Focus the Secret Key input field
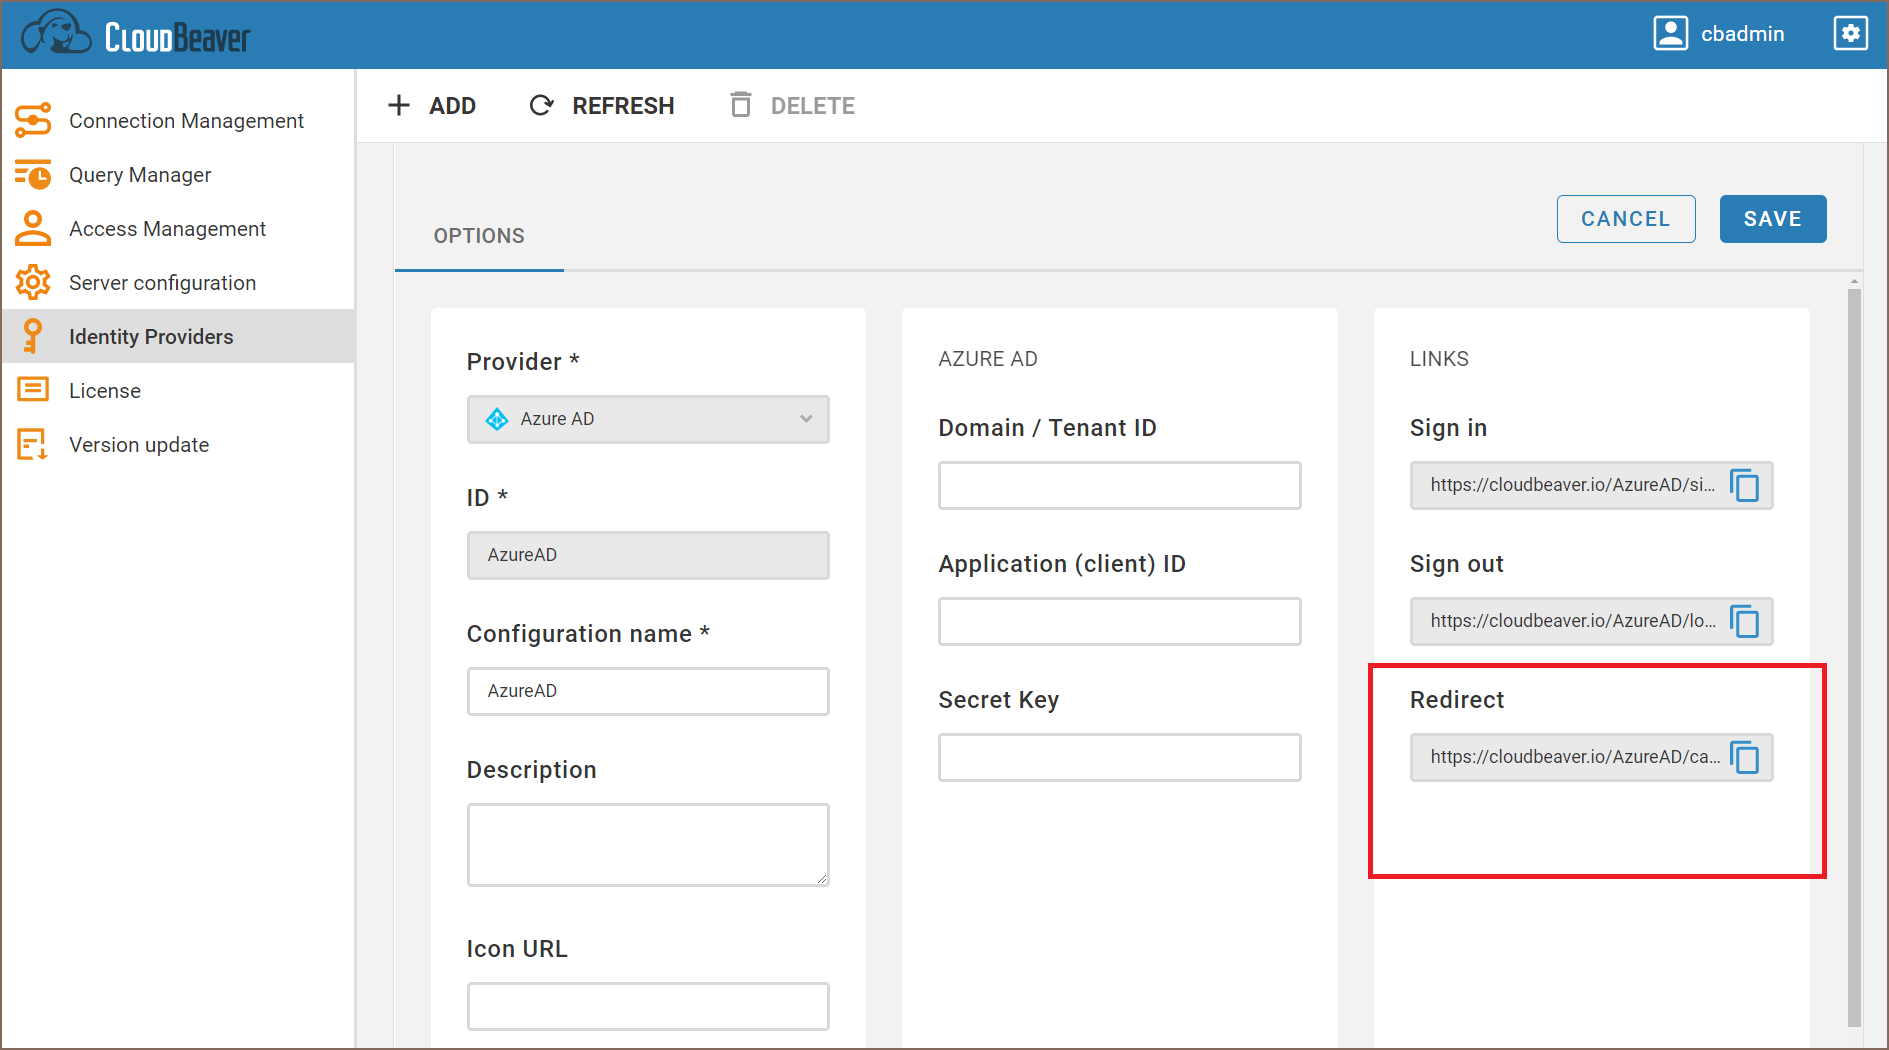 [x=1119, y=758]
